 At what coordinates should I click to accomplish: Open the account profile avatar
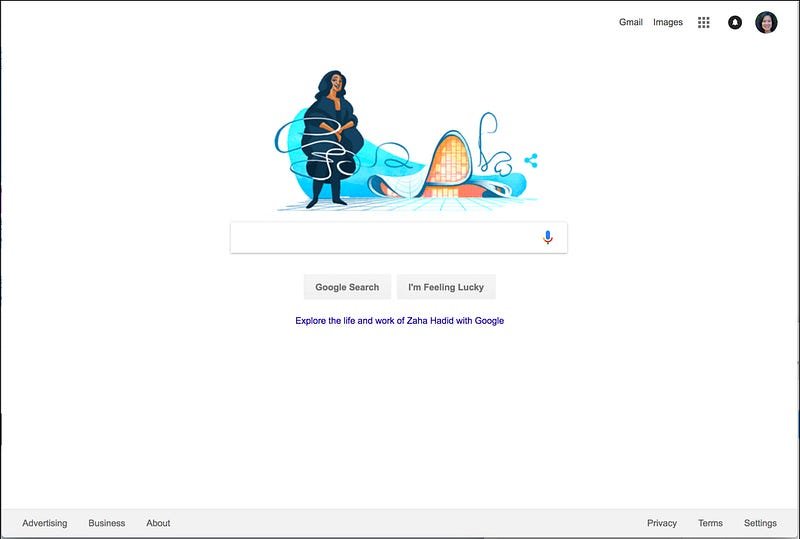[766, 22]
